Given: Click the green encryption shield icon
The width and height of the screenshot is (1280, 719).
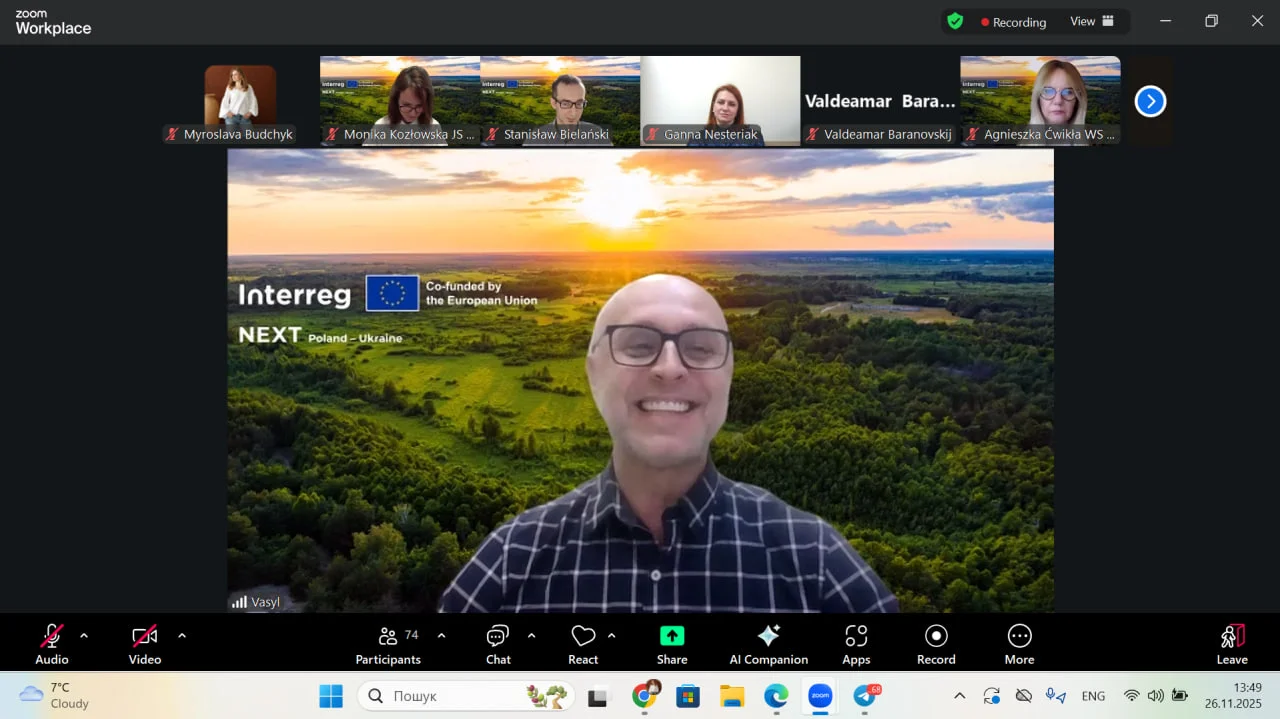Looking at the screenshot, I should tap(955, 21).
